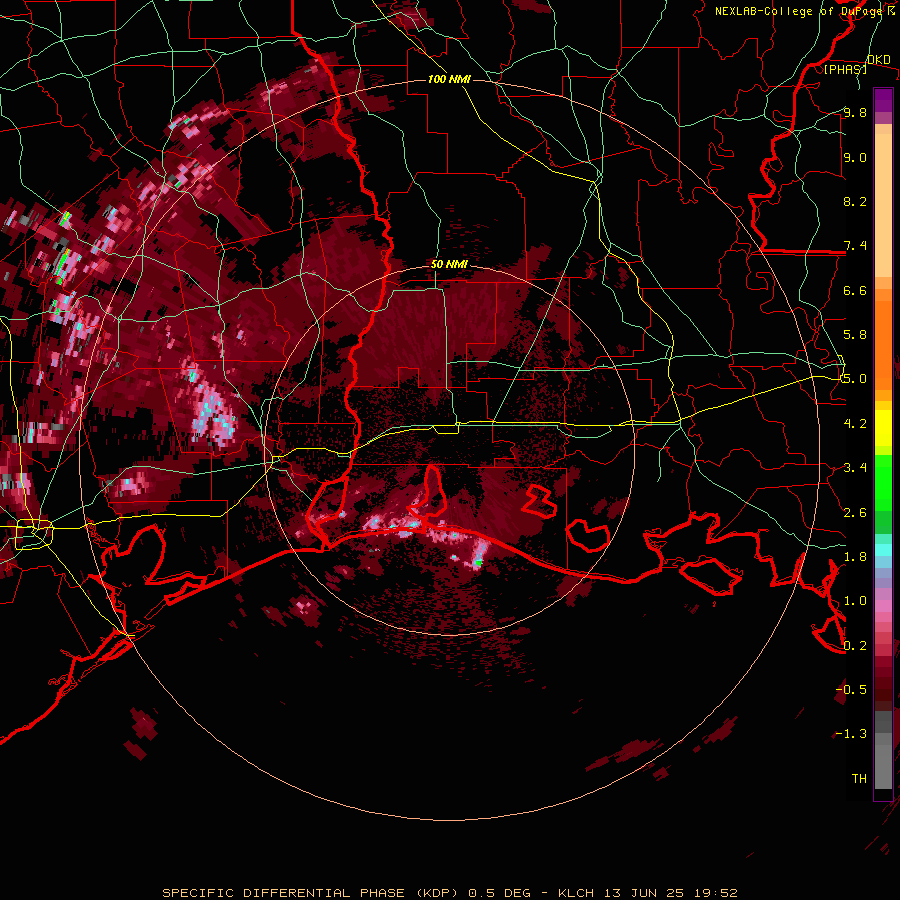Click the 9.8 value on color scale
This screenshot has height=900, width=900.
(x=855, y=112)
